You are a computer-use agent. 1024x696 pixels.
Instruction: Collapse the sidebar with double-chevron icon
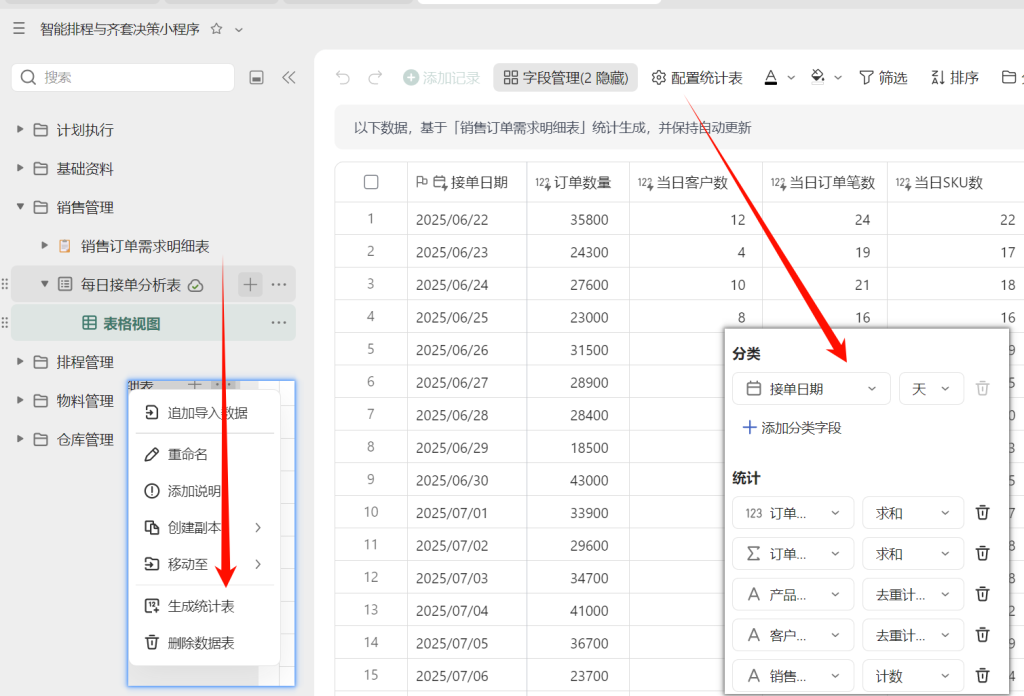(289, 78)
